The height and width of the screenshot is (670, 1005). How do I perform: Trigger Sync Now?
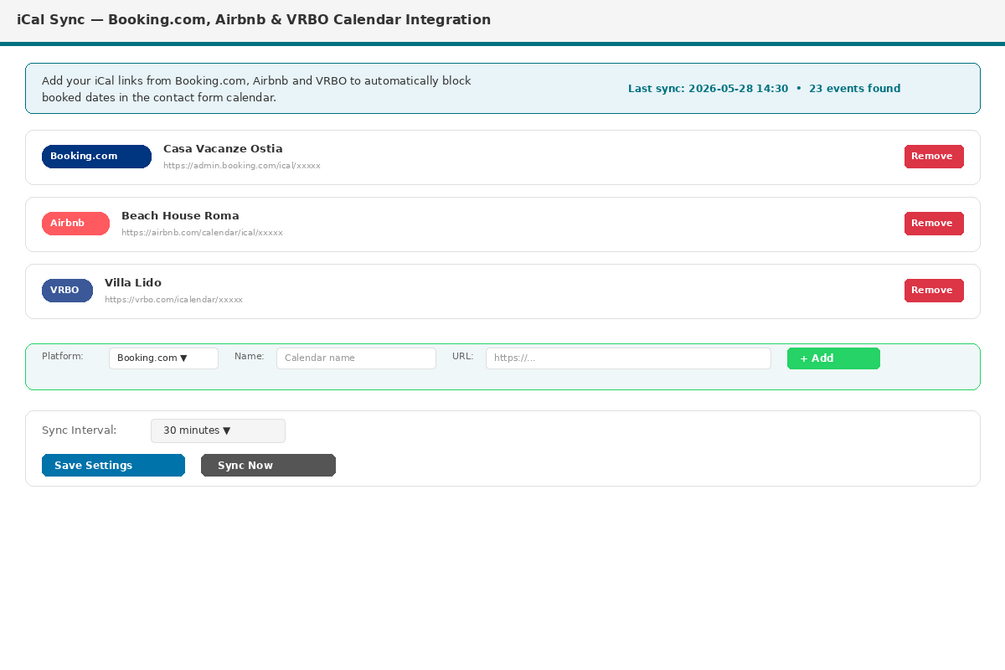point(268,465)
